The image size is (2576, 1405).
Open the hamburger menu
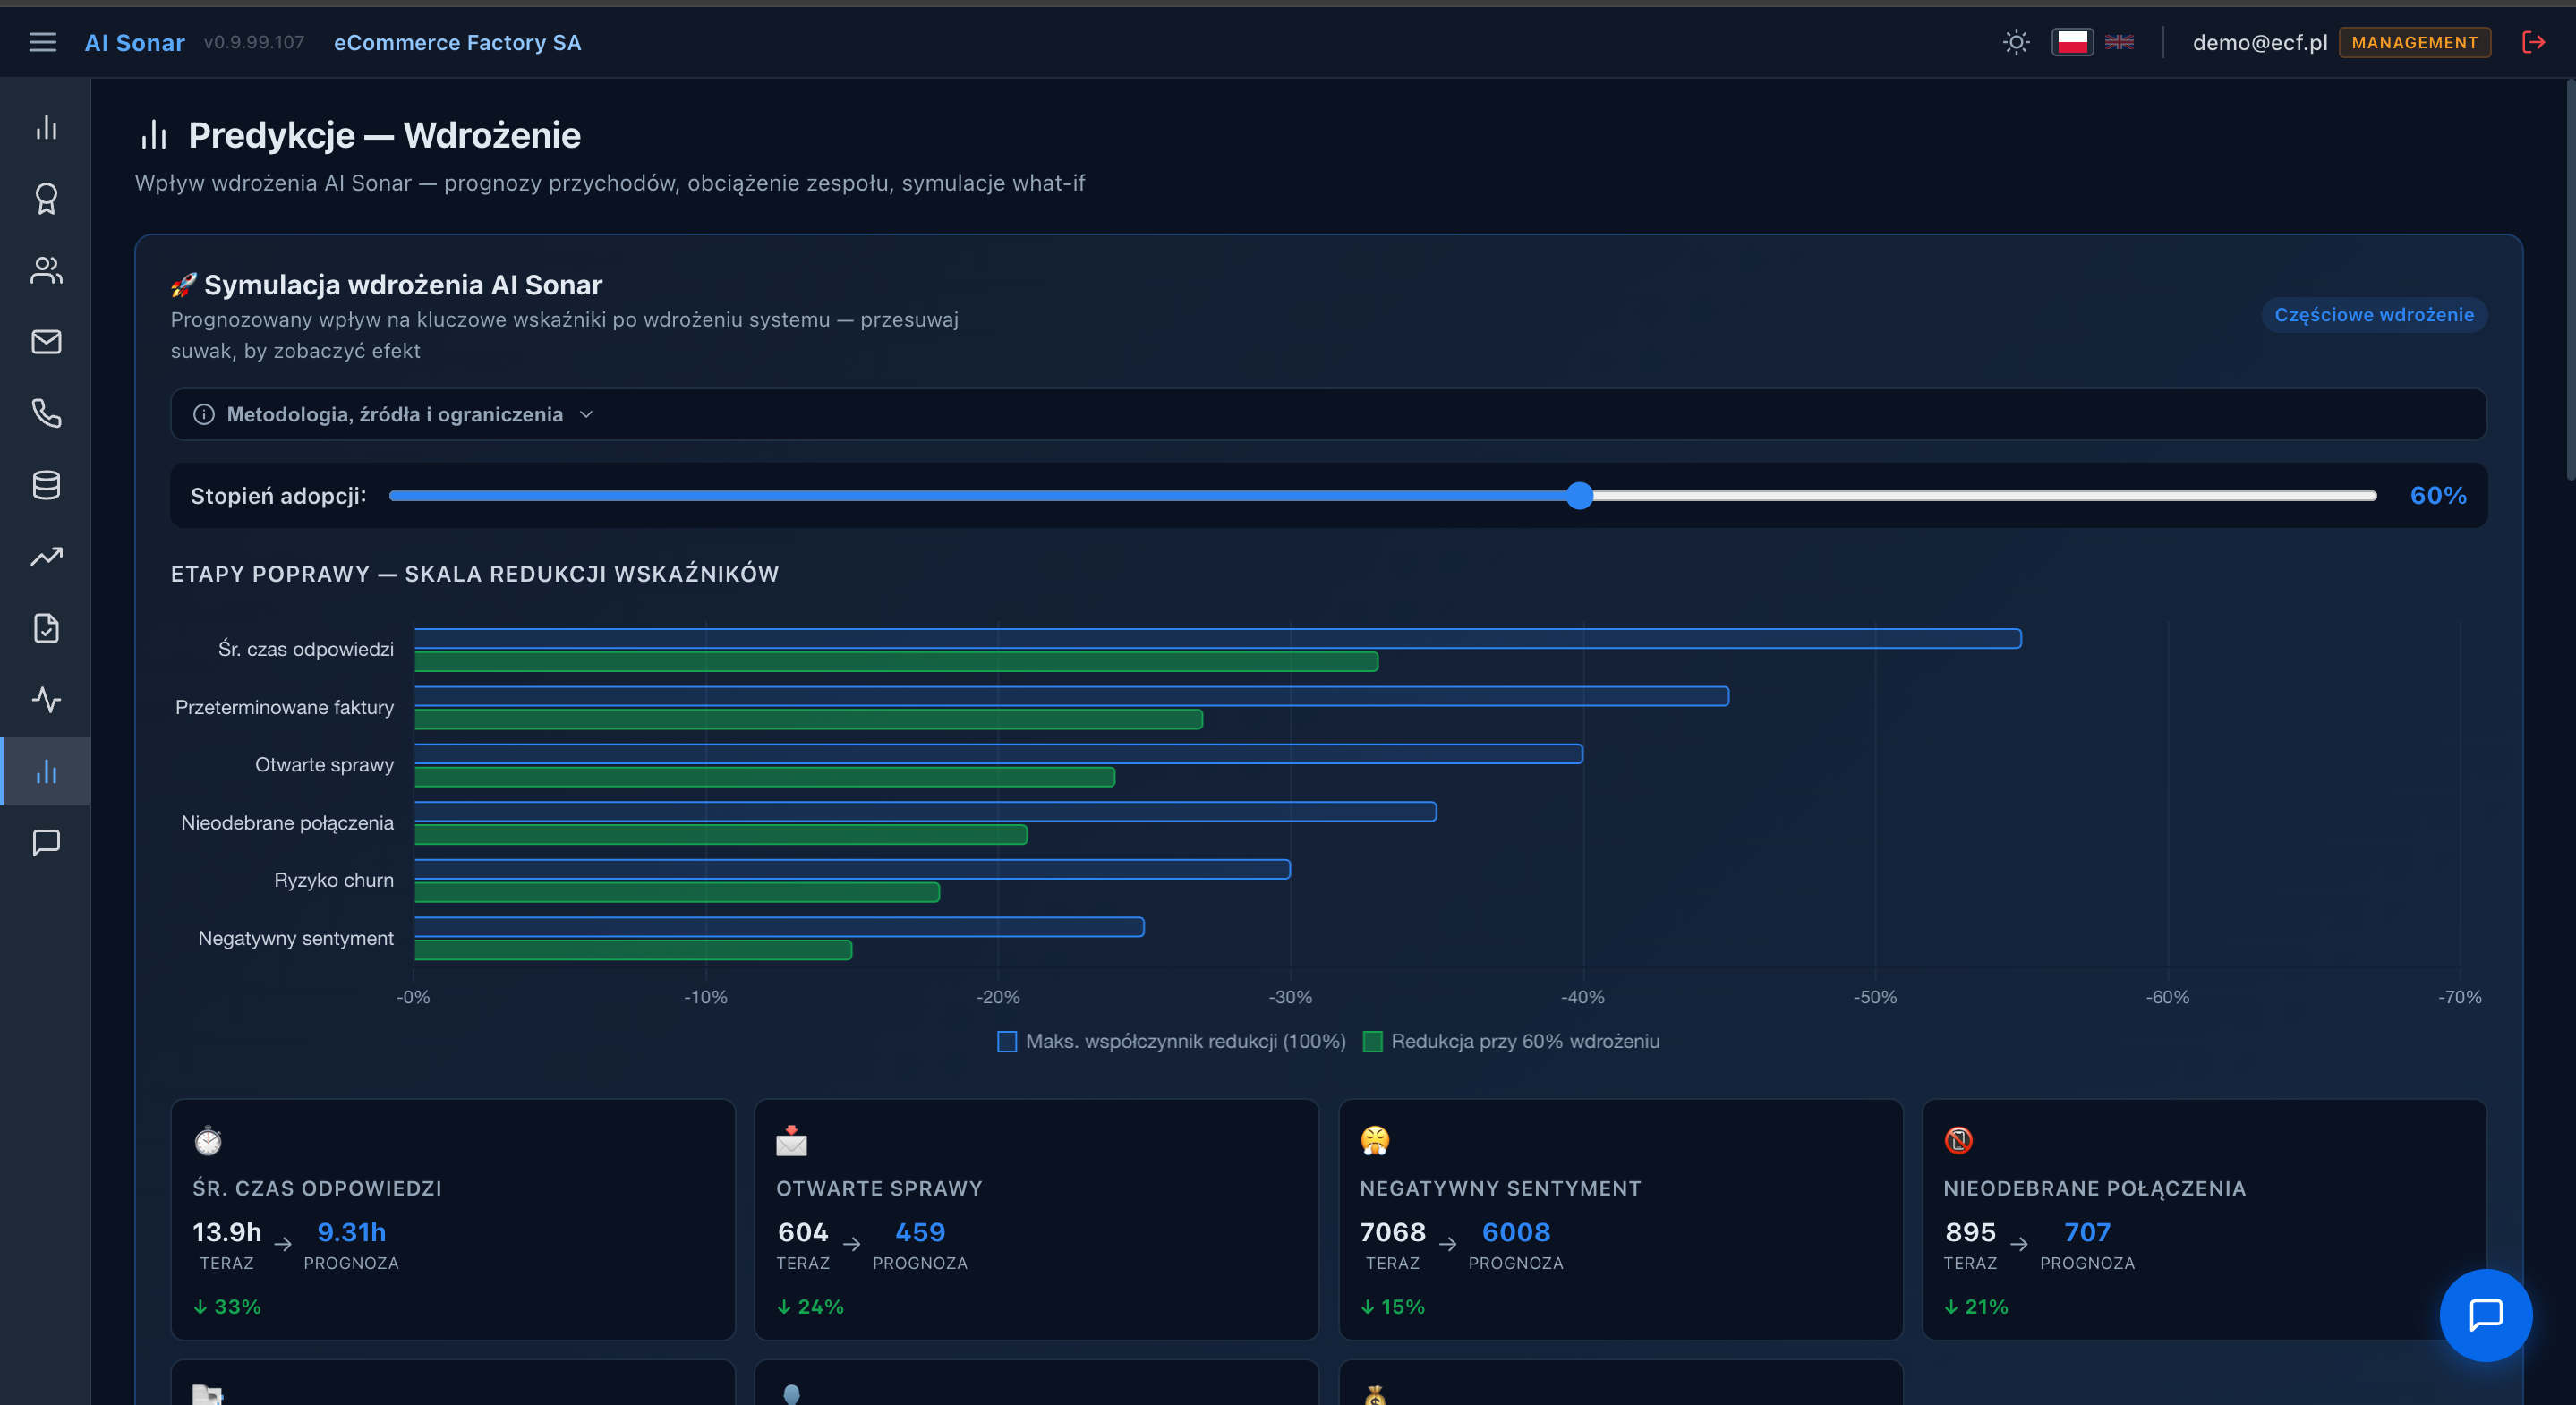point(42,42)
